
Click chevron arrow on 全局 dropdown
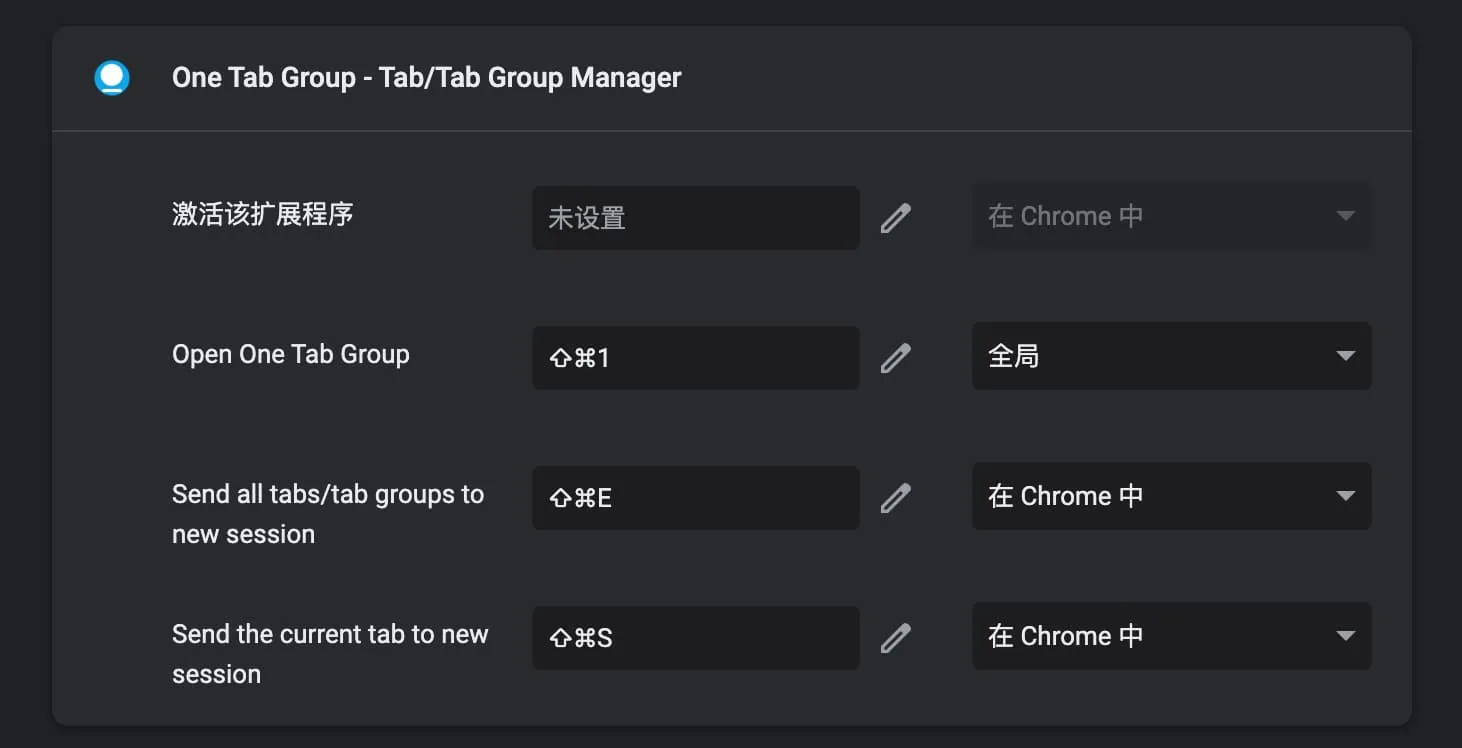(1348, 356)
